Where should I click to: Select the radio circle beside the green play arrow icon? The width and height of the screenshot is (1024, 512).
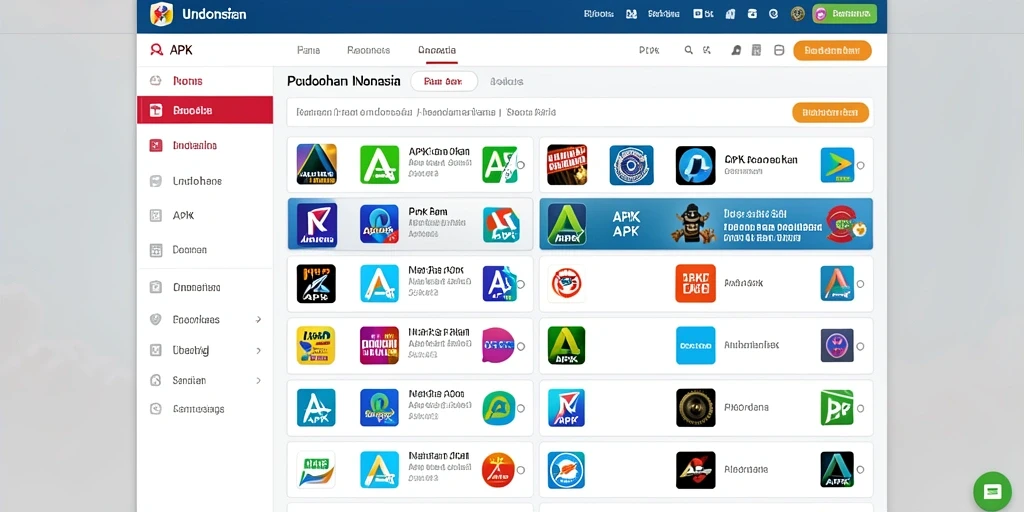click(860, 165)
